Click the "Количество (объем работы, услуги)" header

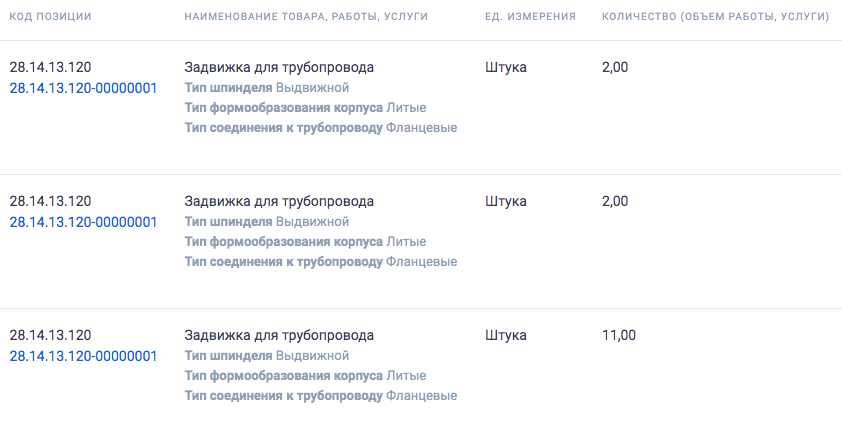pyautogui.click(x=716, y=17)
